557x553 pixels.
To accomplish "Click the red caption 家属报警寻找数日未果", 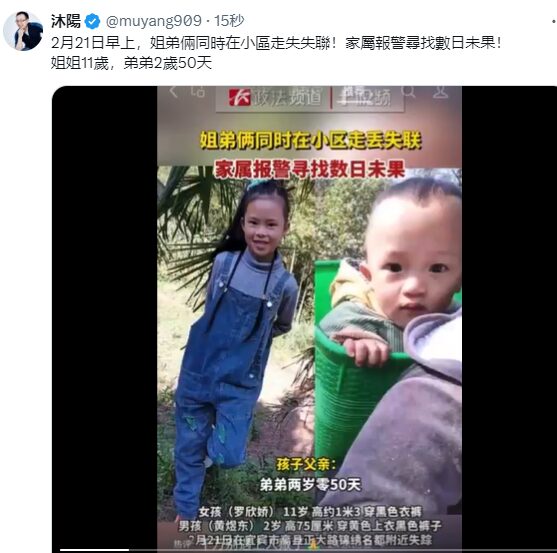I will pos(310,169).
